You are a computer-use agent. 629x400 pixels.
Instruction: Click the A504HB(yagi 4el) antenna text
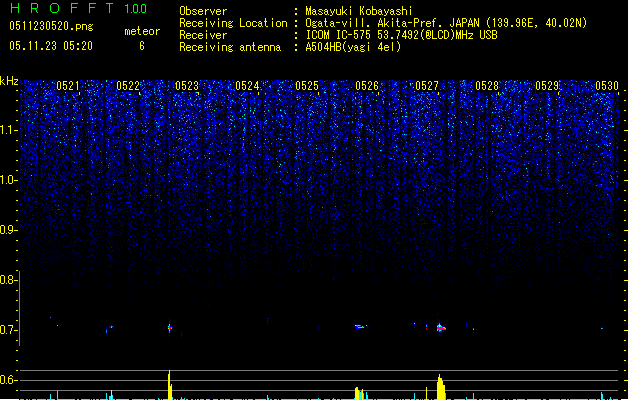point(353,47)
